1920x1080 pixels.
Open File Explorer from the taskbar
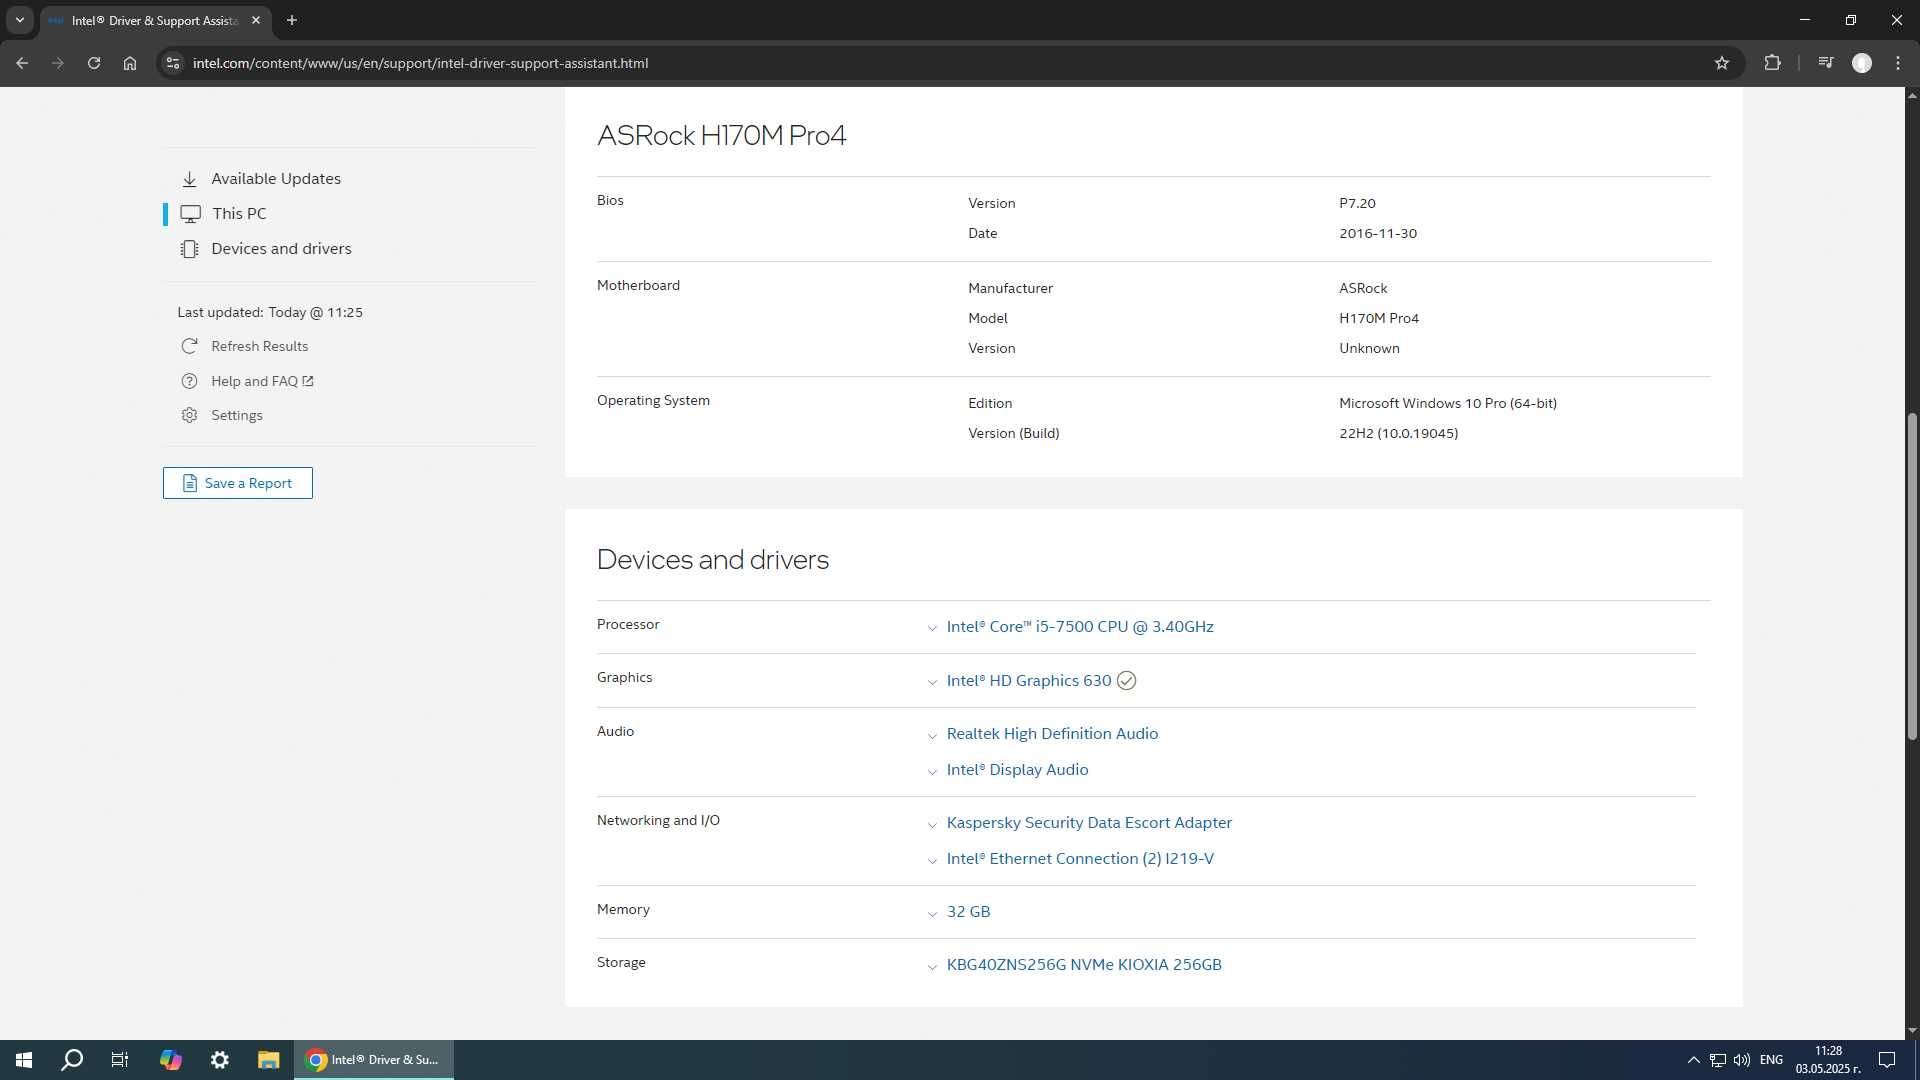(x=268, y=1060)
